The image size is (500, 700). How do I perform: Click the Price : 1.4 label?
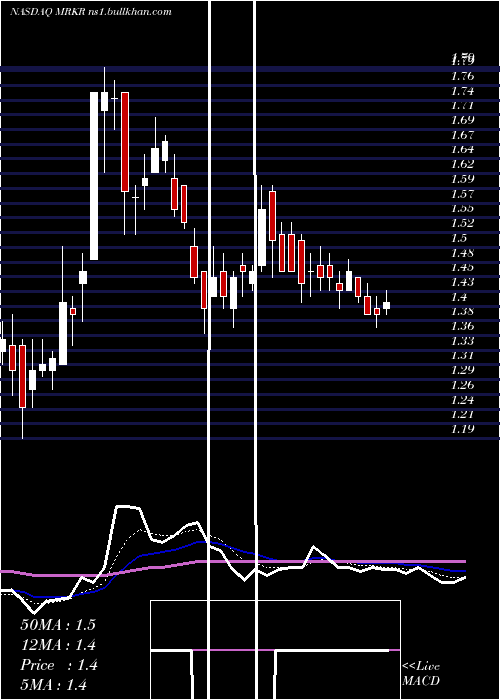pos(58,665)
